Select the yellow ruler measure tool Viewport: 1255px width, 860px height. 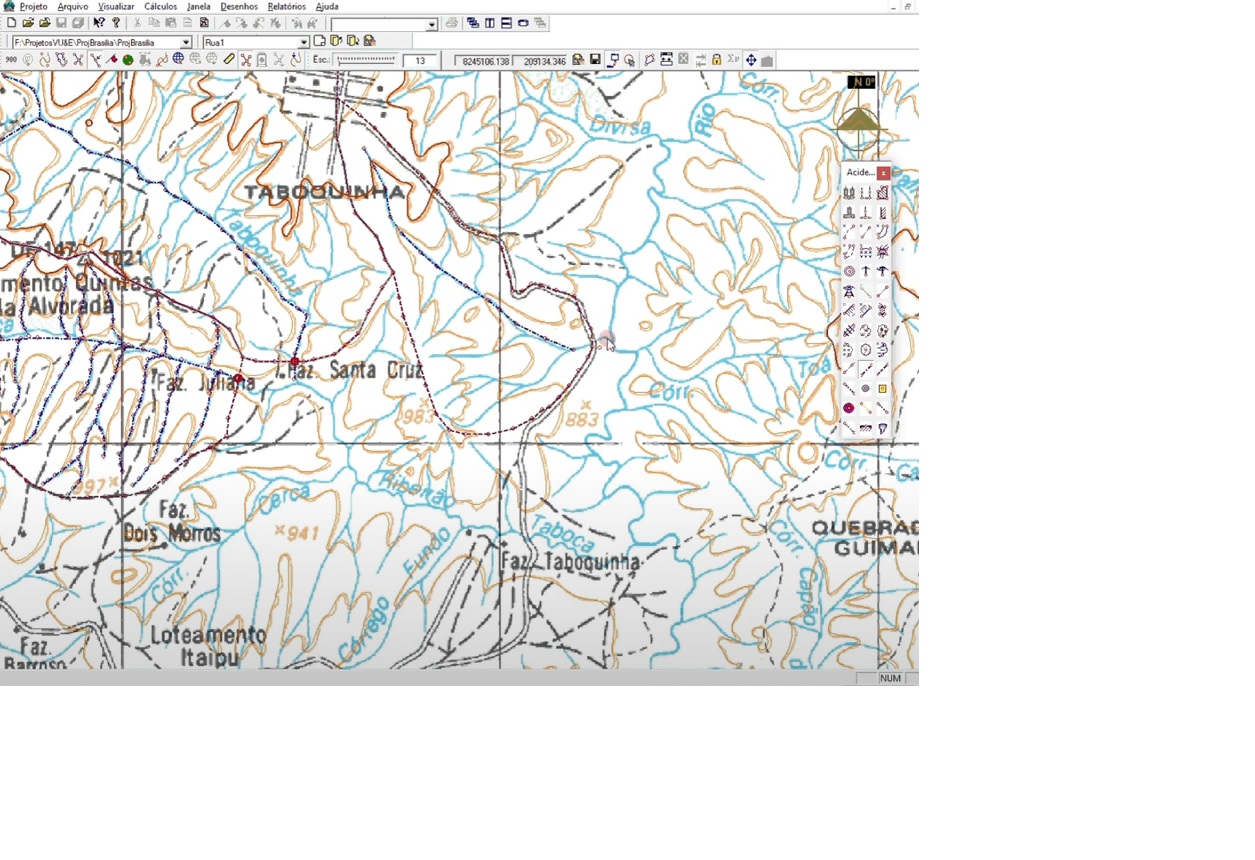tap(229, 60)
